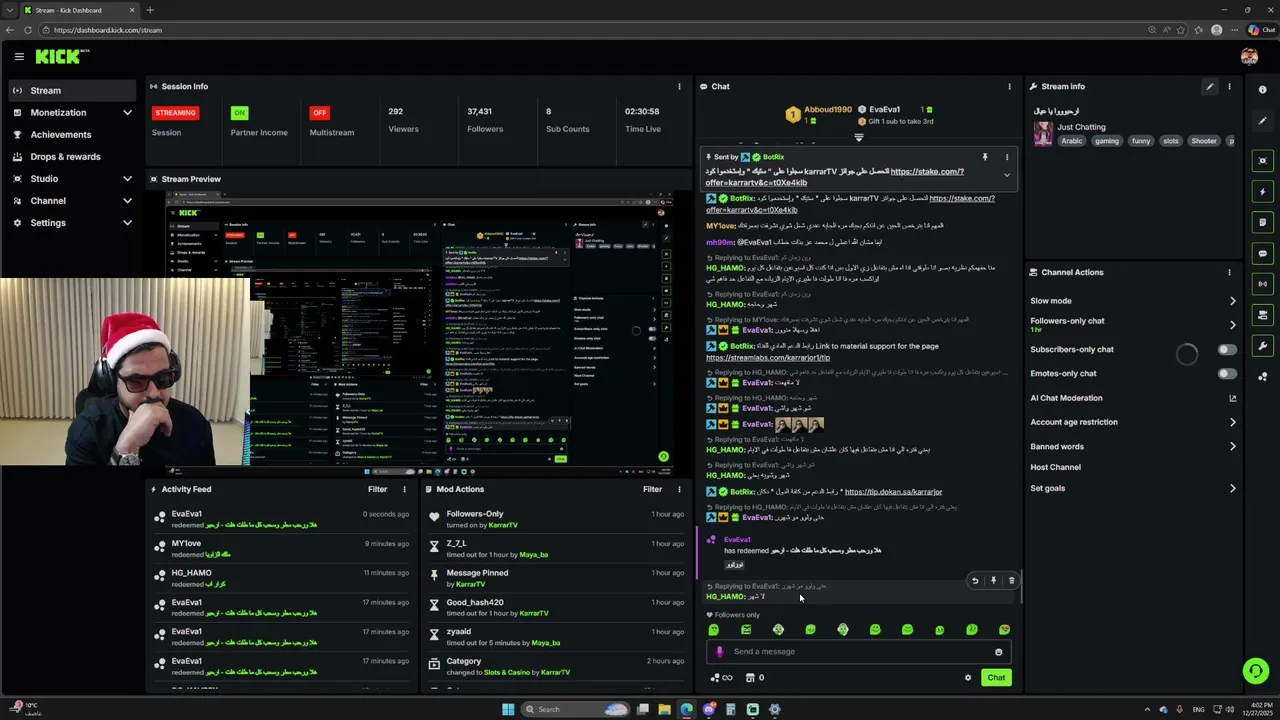
Task: Open chat settings gear icon
Action: coord(967,678)
